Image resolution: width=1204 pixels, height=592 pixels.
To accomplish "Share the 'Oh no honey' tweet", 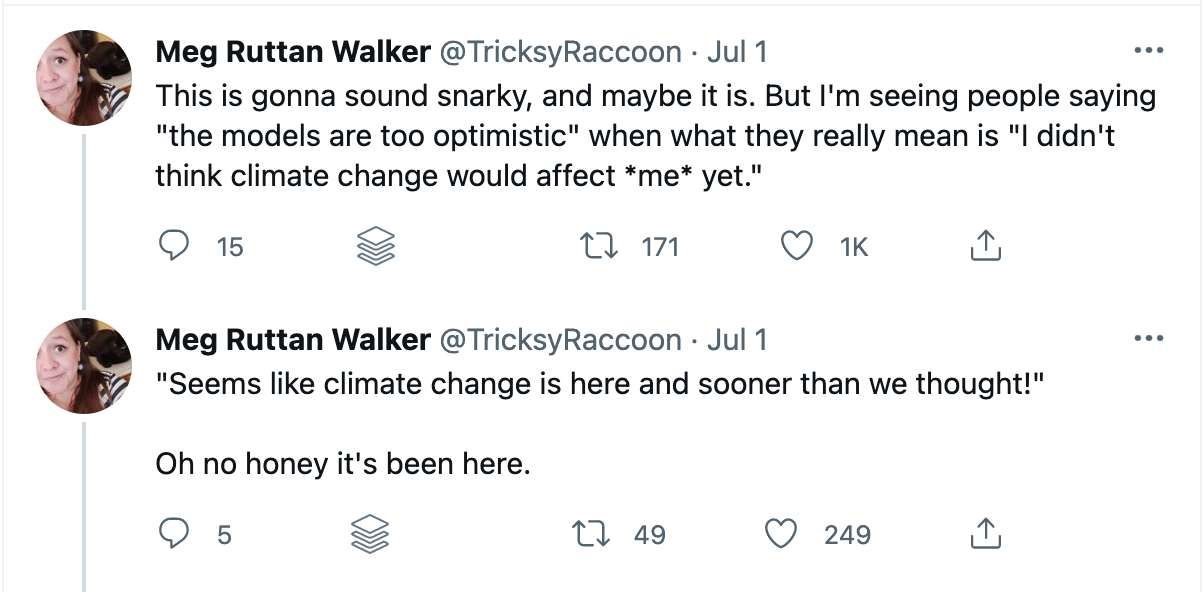I will 985,534.
